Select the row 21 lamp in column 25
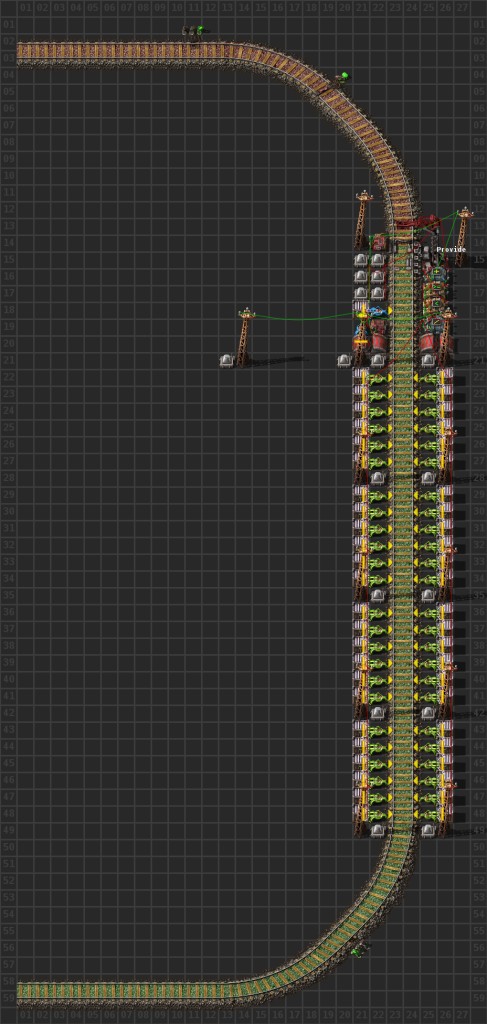Screen dimensions: 487x1024 (428, 360)
